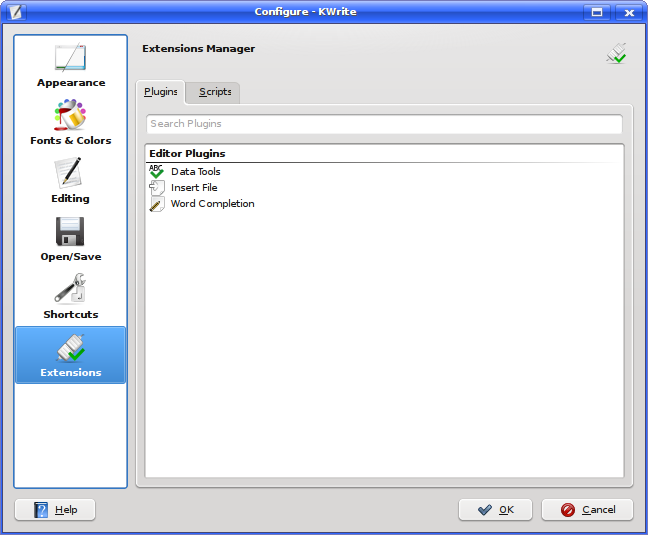Open the Shortcuts settings page

point(71,297)
